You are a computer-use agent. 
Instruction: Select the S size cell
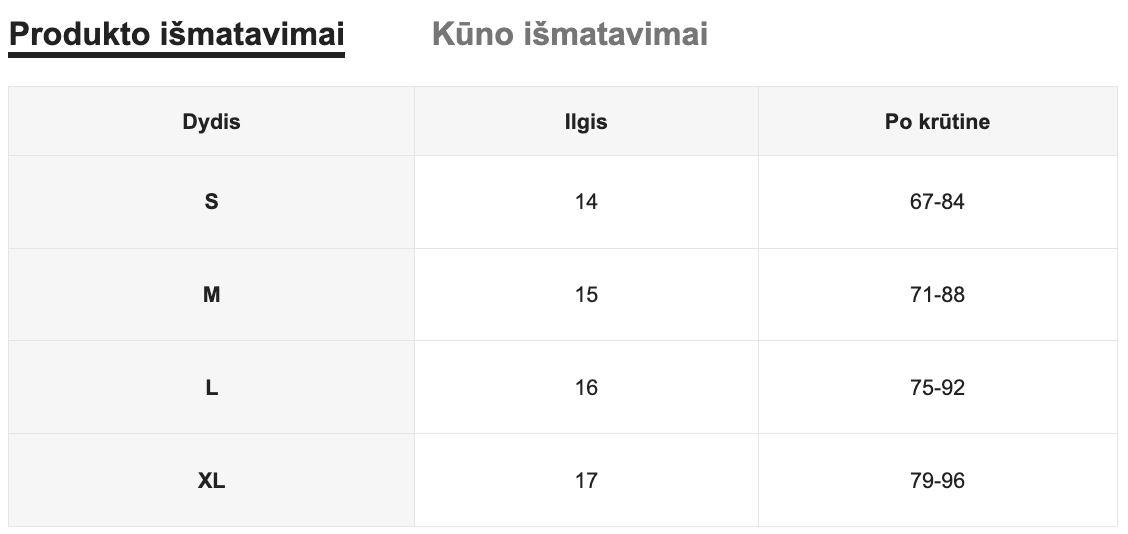pyautogui.click(x=211, y=202)
